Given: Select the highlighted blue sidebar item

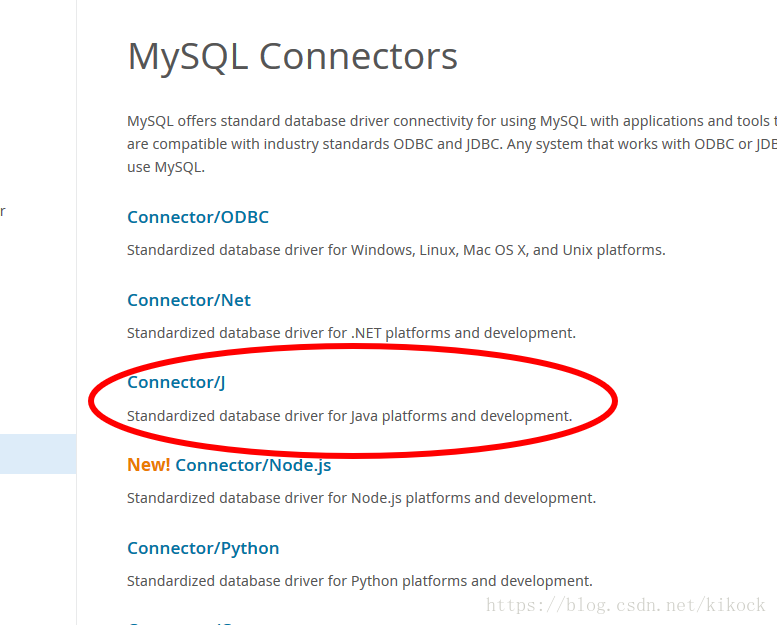Looking at the screenshot, I should pyautogui.click(x=38, y=454).
